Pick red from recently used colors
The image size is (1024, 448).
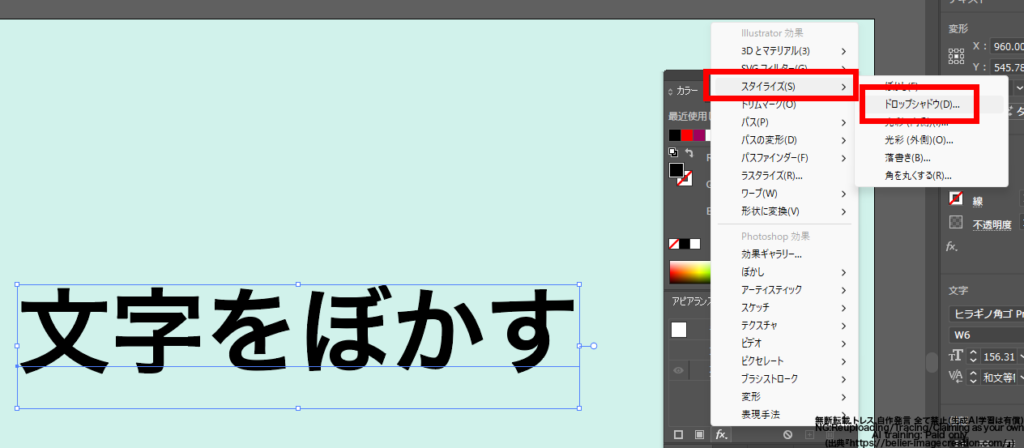tap(687, 135)
